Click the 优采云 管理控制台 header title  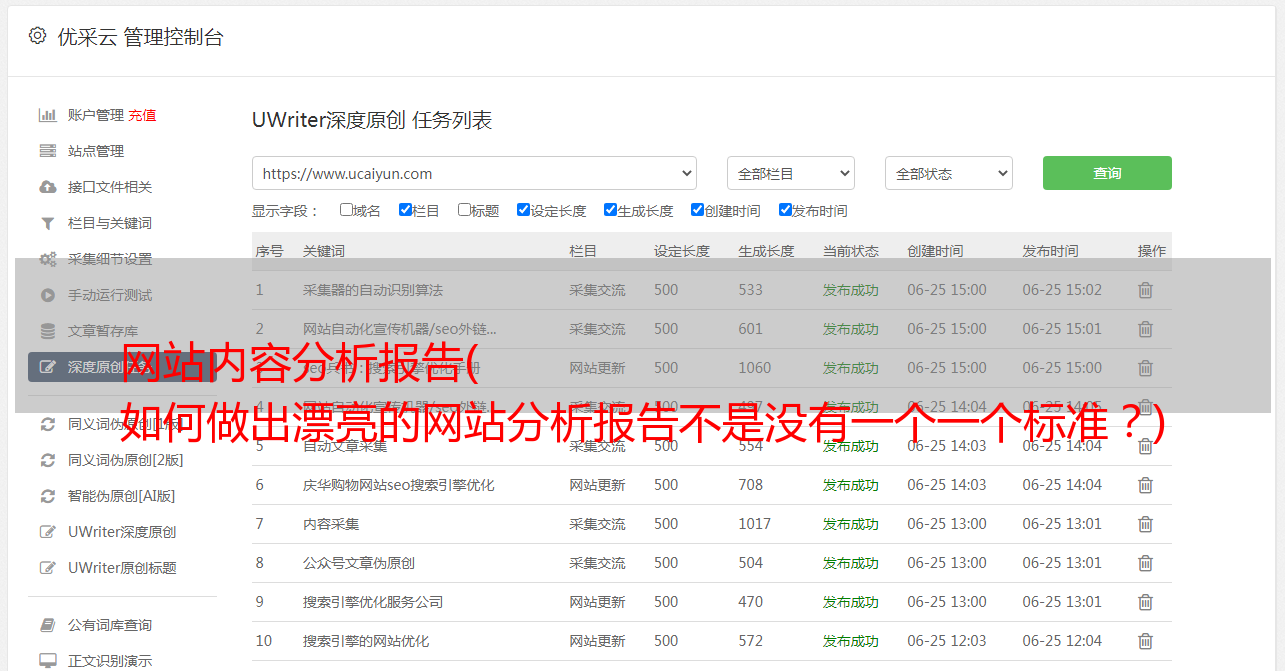[140, 37]
